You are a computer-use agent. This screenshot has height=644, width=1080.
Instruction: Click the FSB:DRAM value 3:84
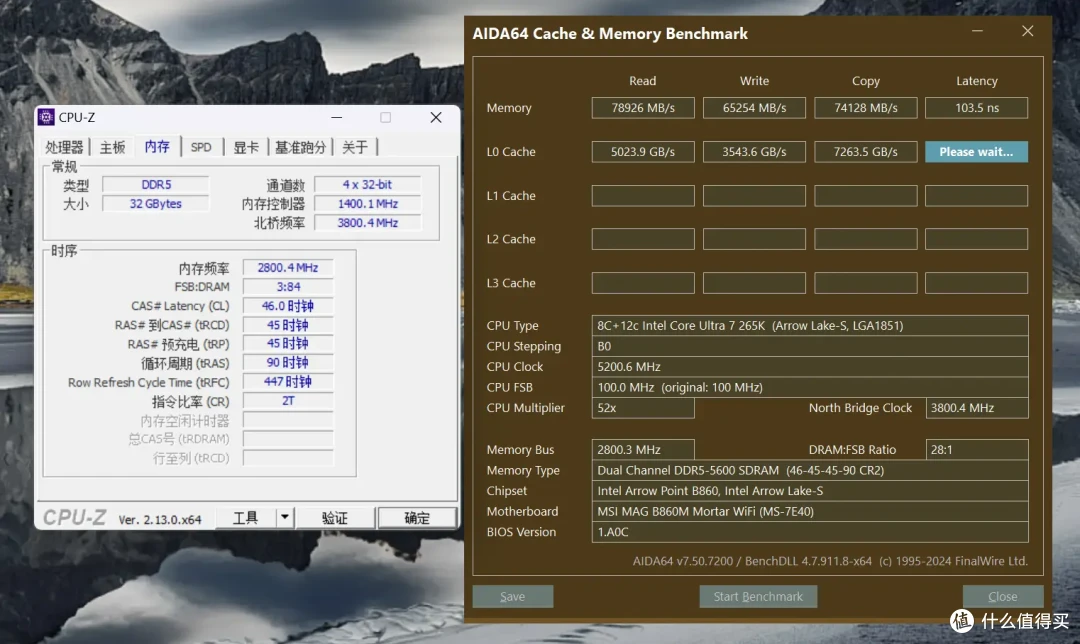point(288,287)
